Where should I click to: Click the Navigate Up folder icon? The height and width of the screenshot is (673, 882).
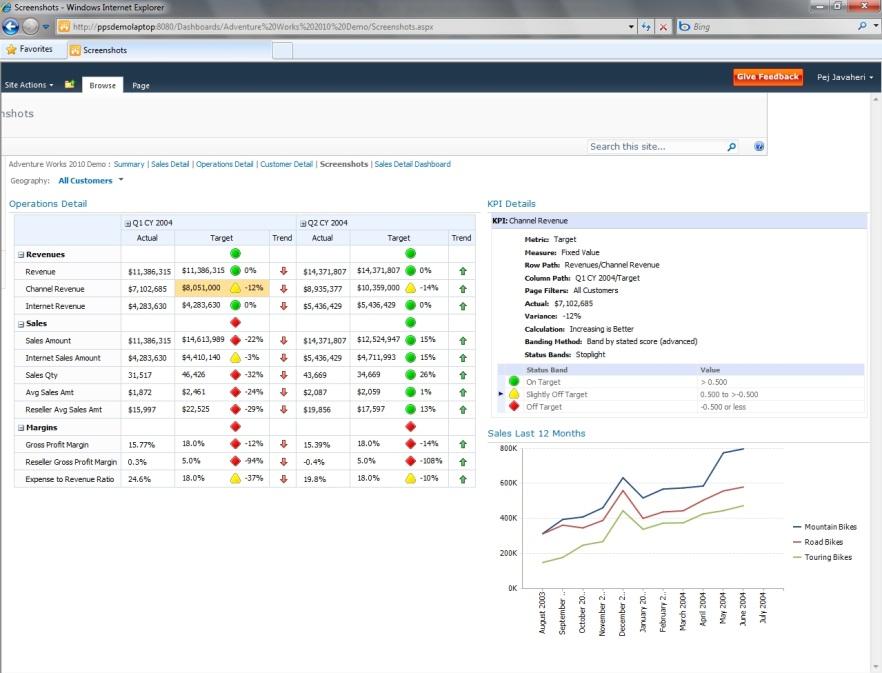69,84
